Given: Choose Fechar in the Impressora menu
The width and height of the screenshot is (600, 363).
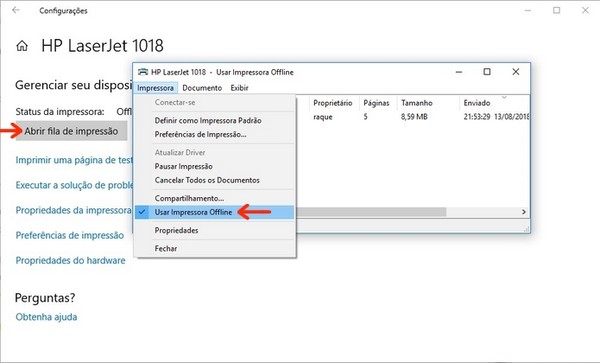Looking at the screenshot, I should (166, 249).
